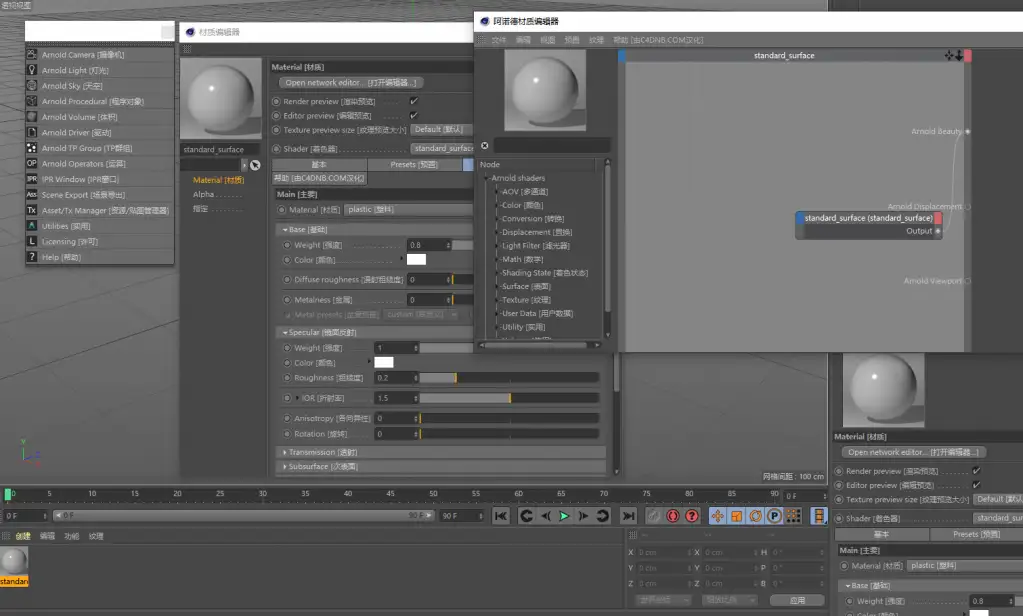Open the Material plastic preset dropdown
The width and height of the screenshot is (1023, 616).
[408, 209]
